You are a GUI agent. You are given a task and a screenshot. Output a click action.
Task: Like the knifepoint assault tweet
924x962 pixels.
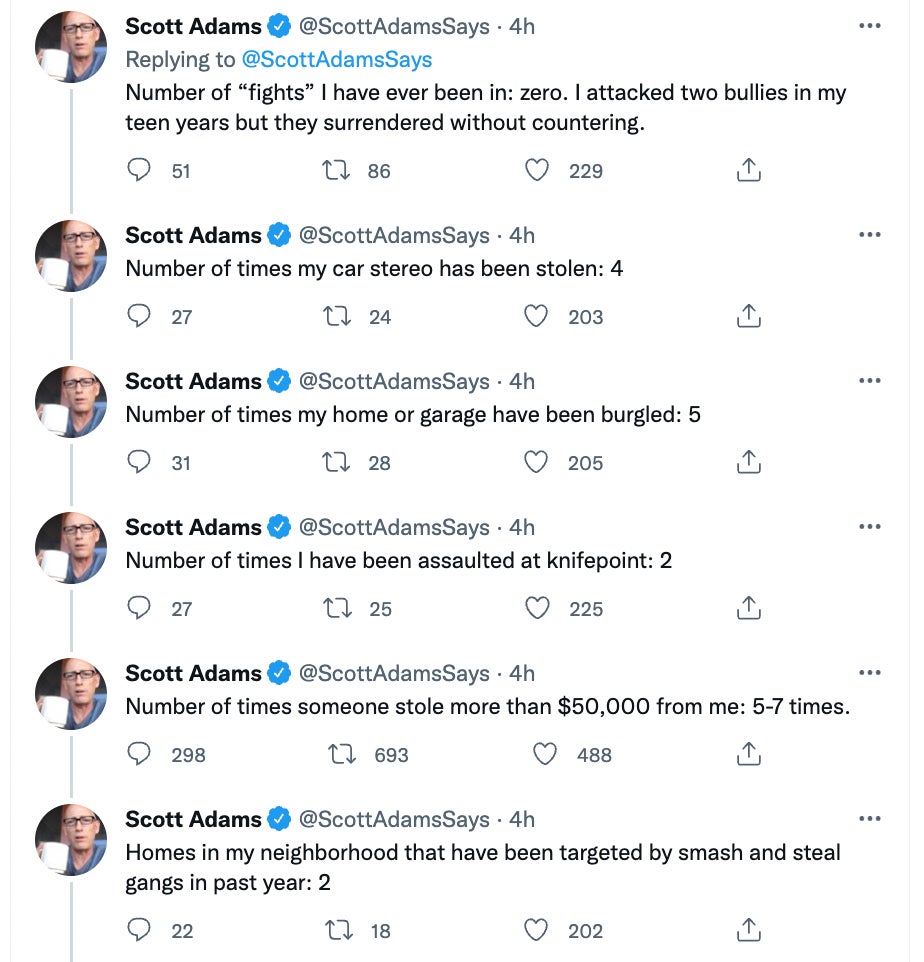(x=538, y=608)
